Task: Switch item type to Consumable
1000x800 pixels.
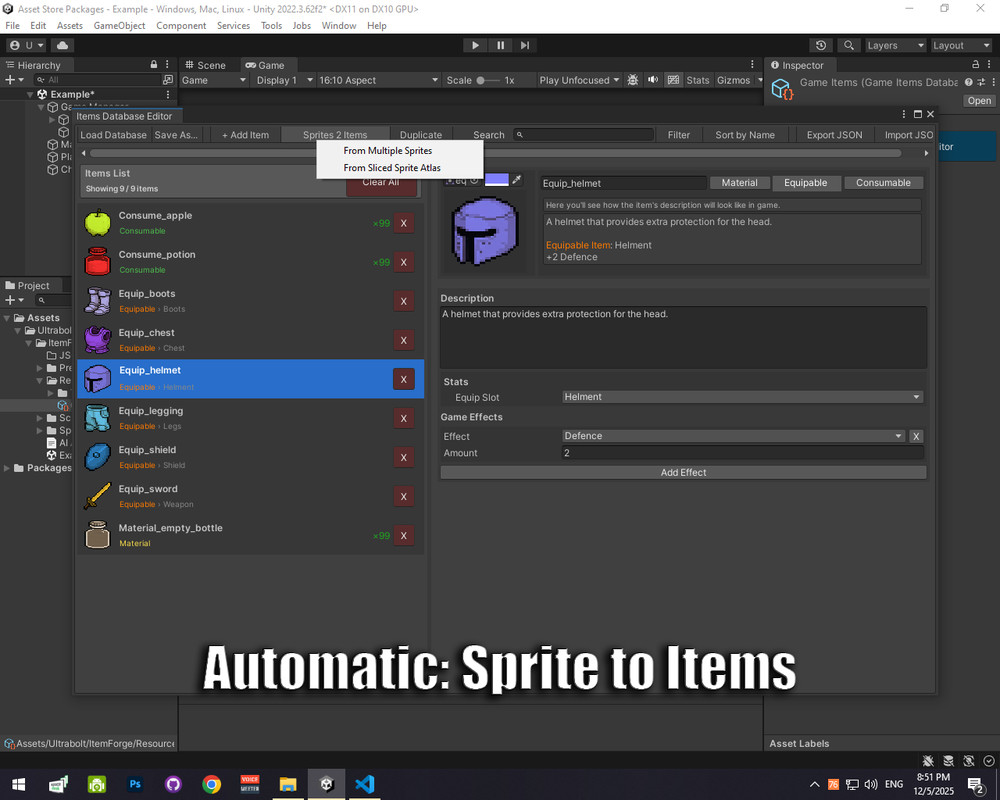Action: [x=884, y=183]
